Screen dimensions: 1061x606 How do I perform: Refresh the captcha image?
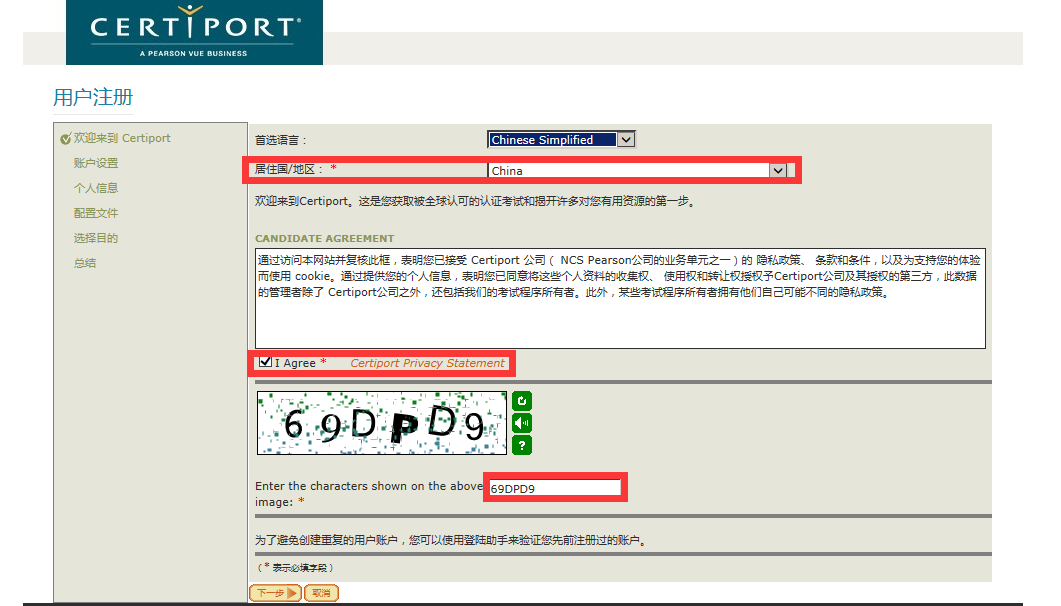coord(522,401)
